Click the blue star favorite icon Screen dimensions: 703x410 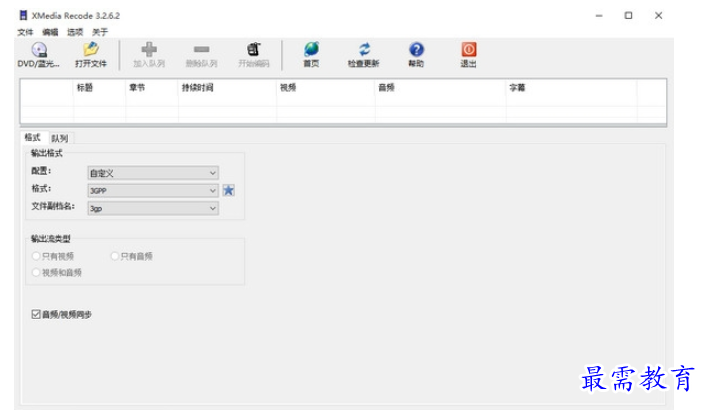point(229,190)
